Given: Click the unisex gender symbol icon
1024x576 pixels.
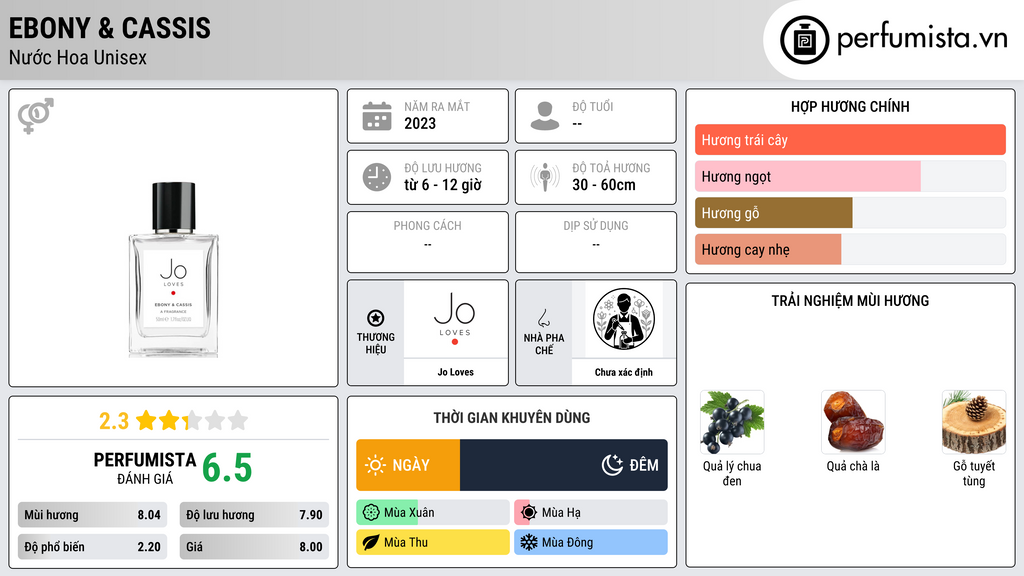Looking at the screenshot, I should 35,116.
